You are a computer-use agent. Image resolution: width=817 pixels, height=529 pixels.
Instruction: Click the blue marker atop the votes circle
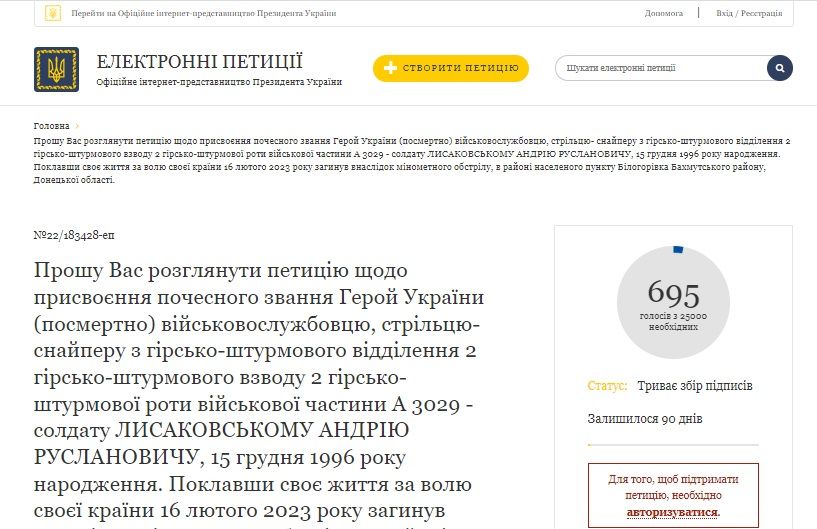coord(678,249)
